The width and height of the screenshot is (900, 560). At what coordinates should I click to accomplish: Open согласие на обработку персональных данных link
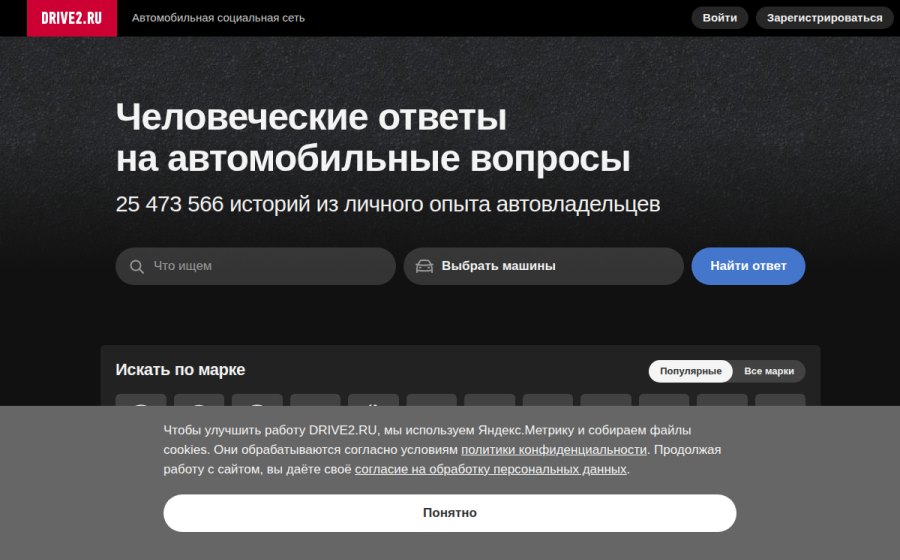491,469
